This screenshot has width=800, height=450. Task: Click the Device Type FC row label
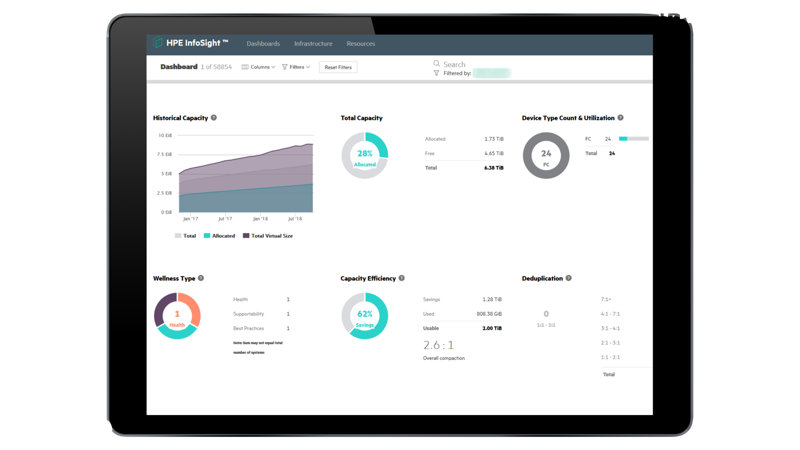coord(588,139)
